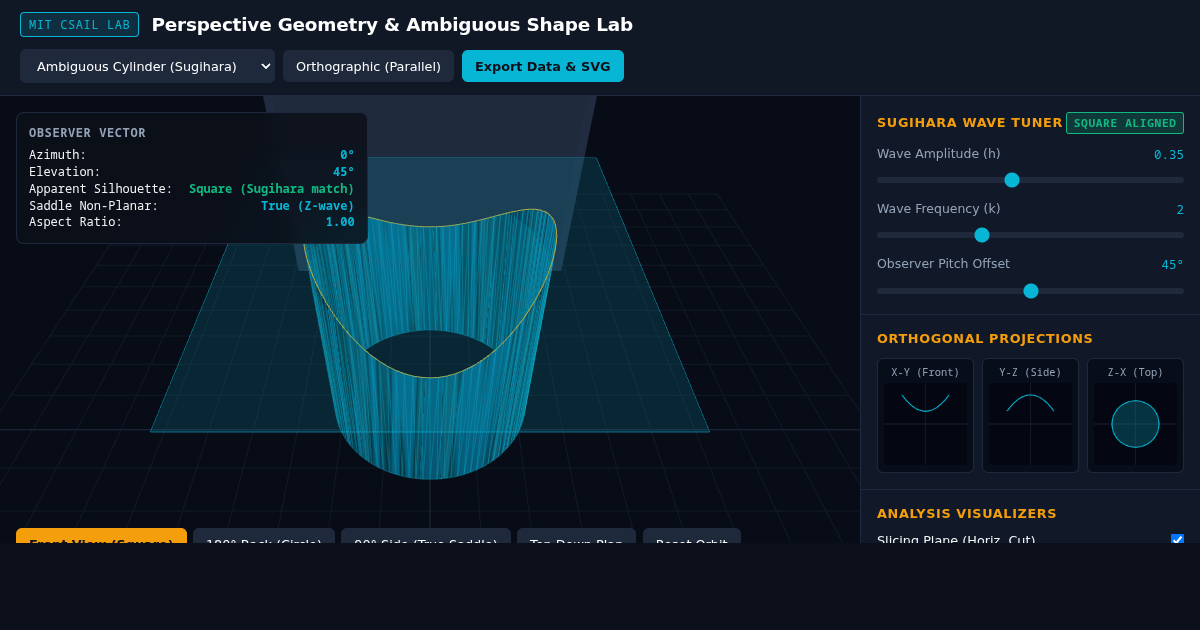Select the Front View (Square) preset

(x=101, y=536)
